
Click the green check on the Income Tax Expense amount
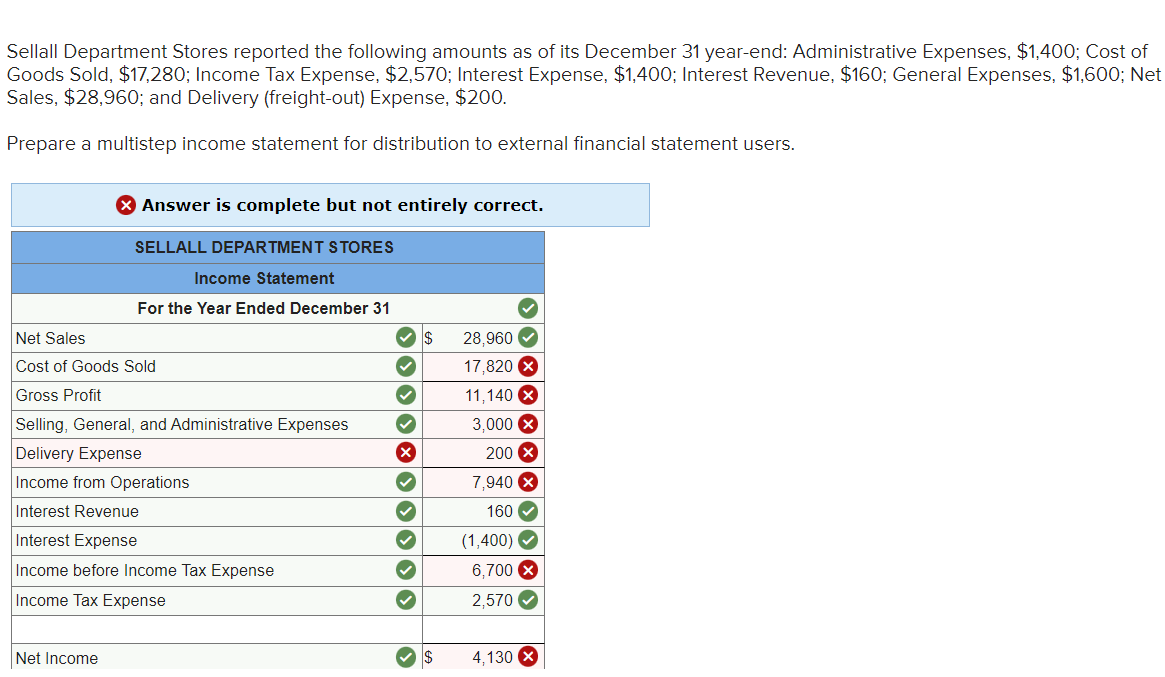[530, 600]
